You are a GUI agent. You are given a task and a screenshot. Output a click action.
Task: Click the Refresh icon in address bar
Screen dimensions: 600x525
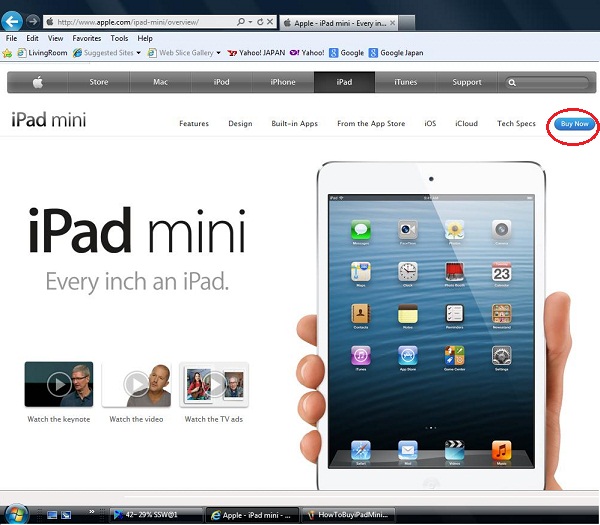point(260,22)
